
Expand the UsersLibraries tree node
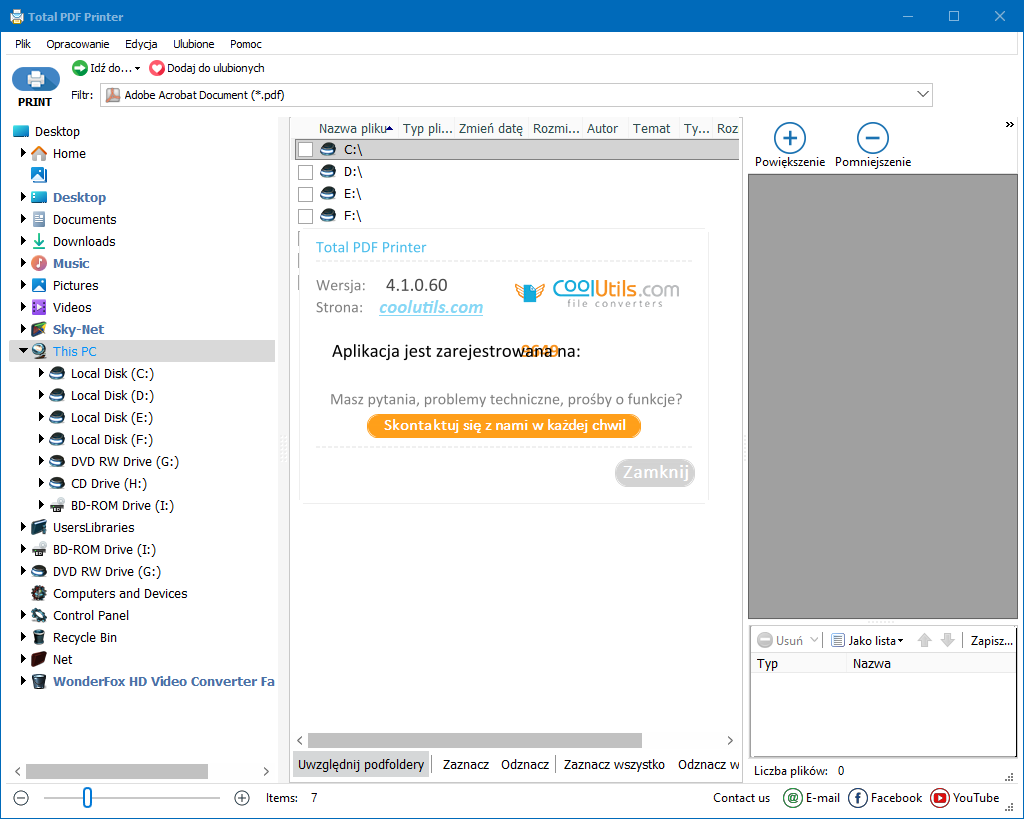point(23,527)
